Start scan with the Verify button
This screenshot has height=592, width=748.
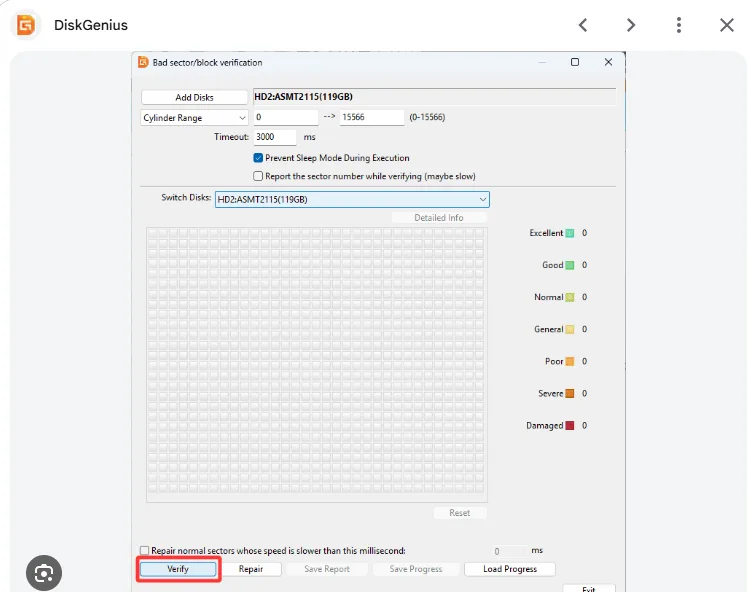tap(178, 569)
